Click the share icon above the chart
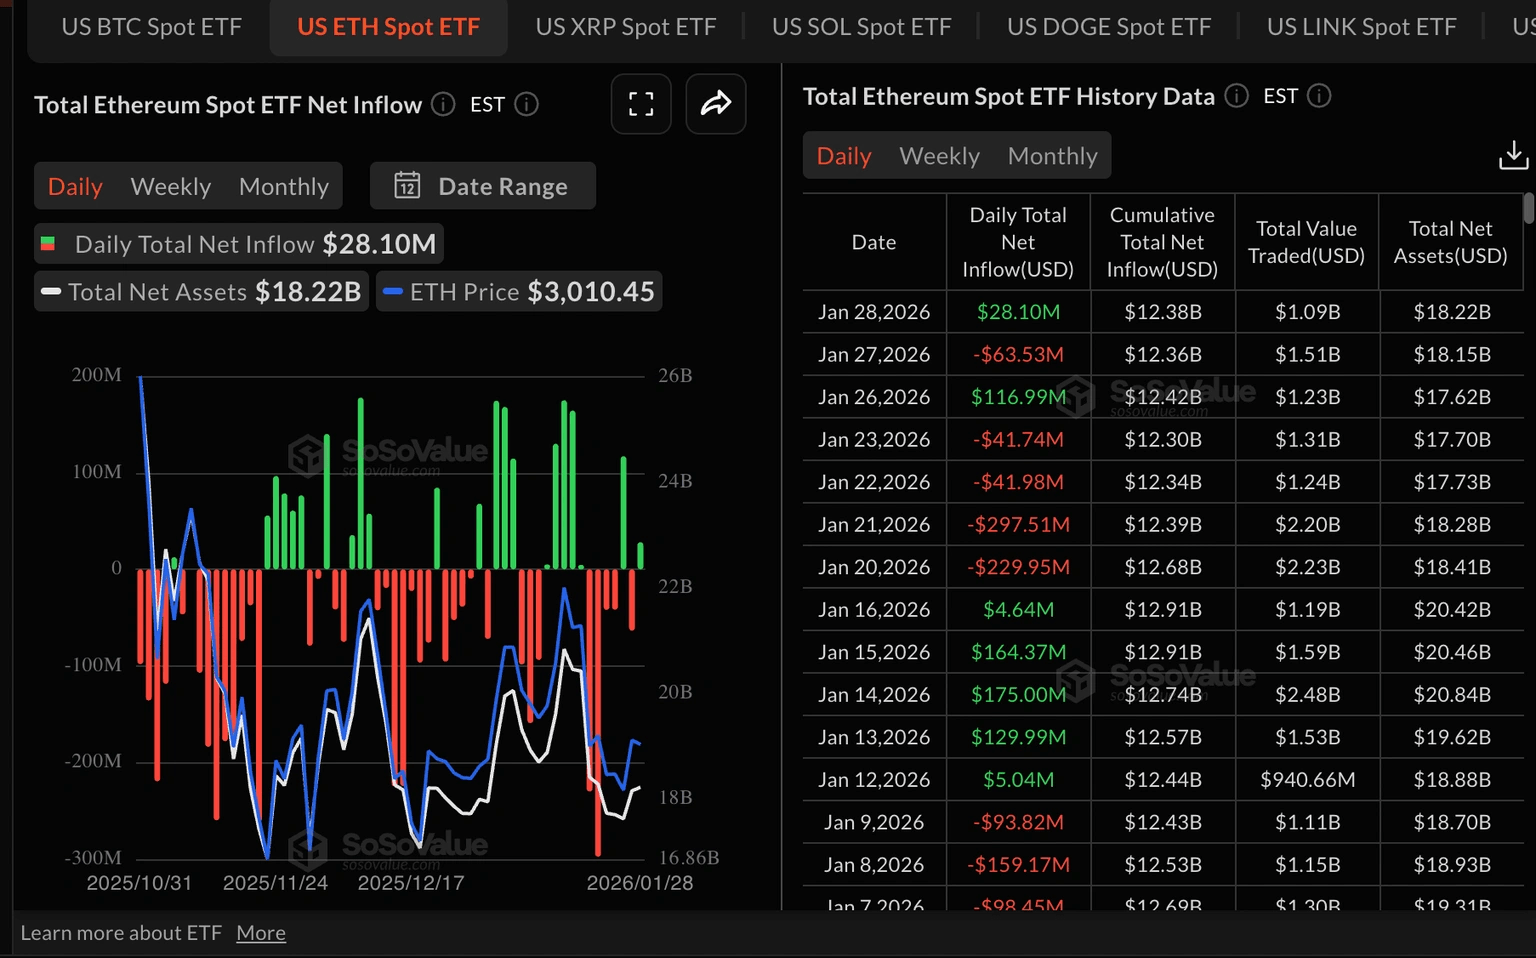1536x958 pixels. click(x=716, y=104)
